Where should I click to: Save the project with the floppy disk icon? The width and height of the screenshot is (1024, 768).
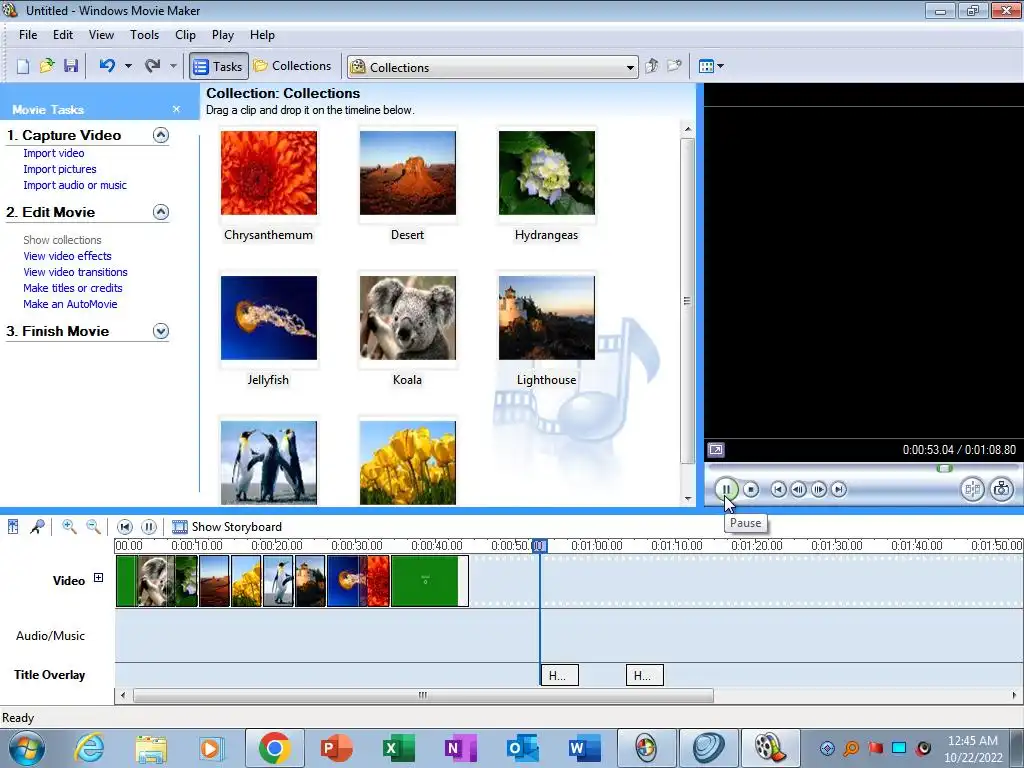[71, 66]
